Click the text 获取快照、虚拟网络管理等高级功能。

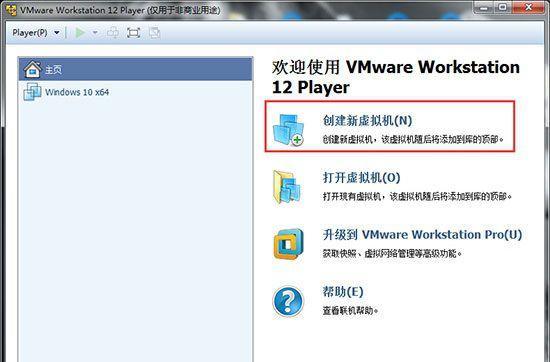(393, 253)
